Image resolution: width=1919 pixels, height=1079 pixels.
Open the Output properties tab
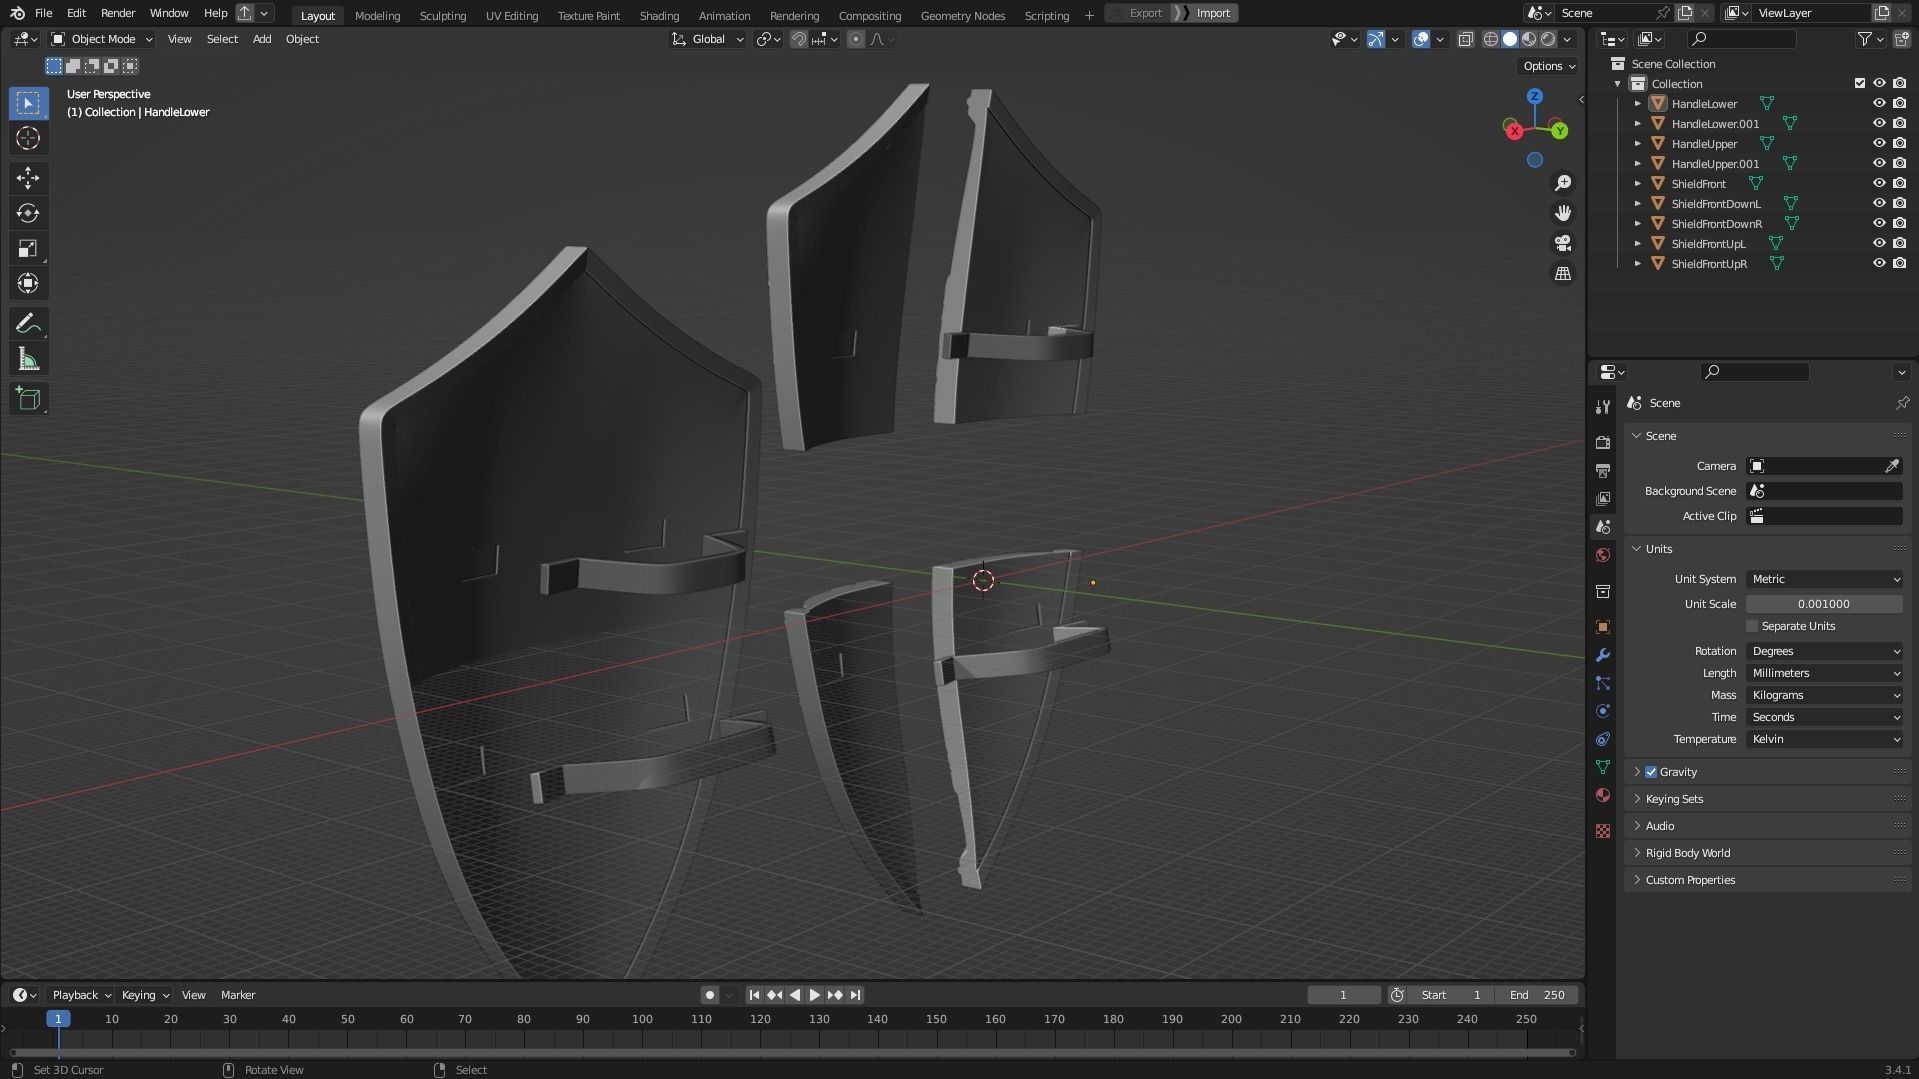(x=1603, y=470)
